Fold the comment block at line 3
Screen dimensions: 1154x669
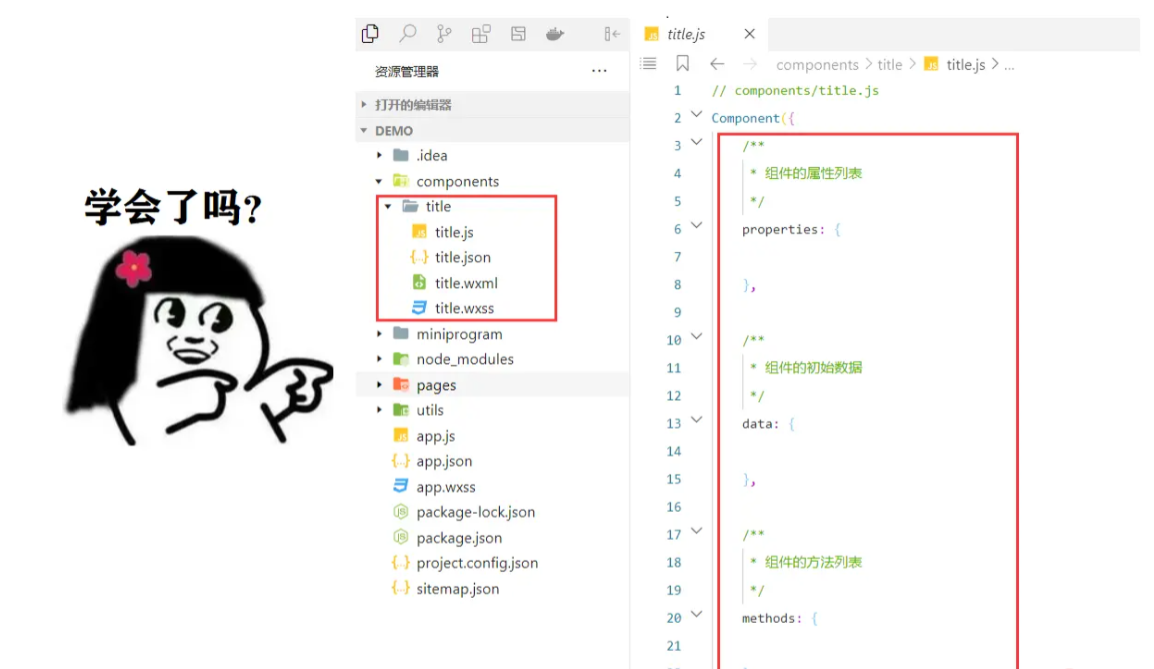pos(696,141)
